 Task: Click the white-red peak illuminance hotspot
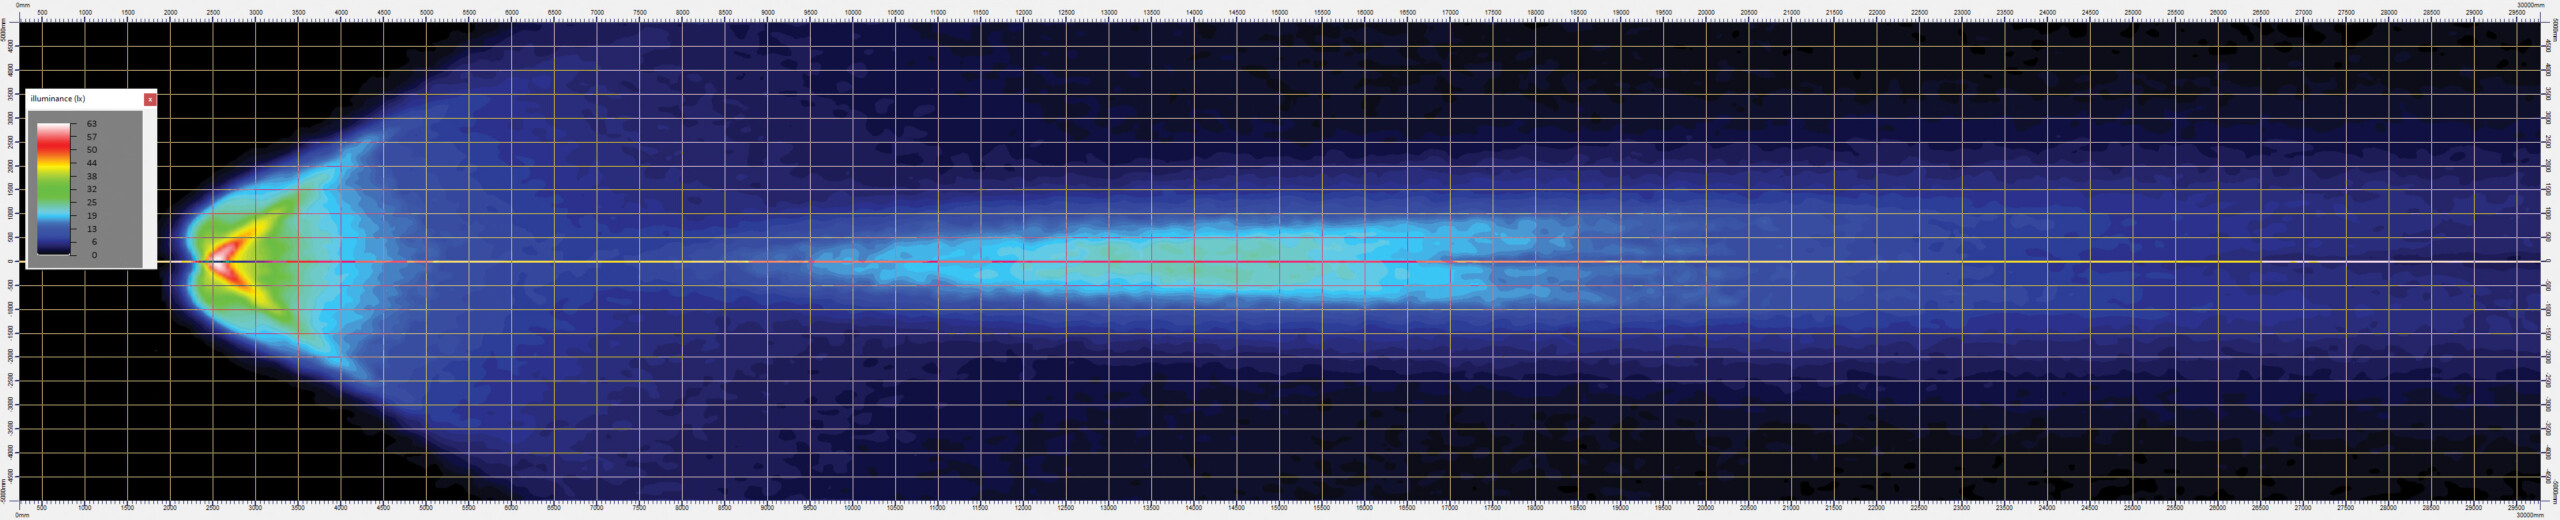(220, 257)
